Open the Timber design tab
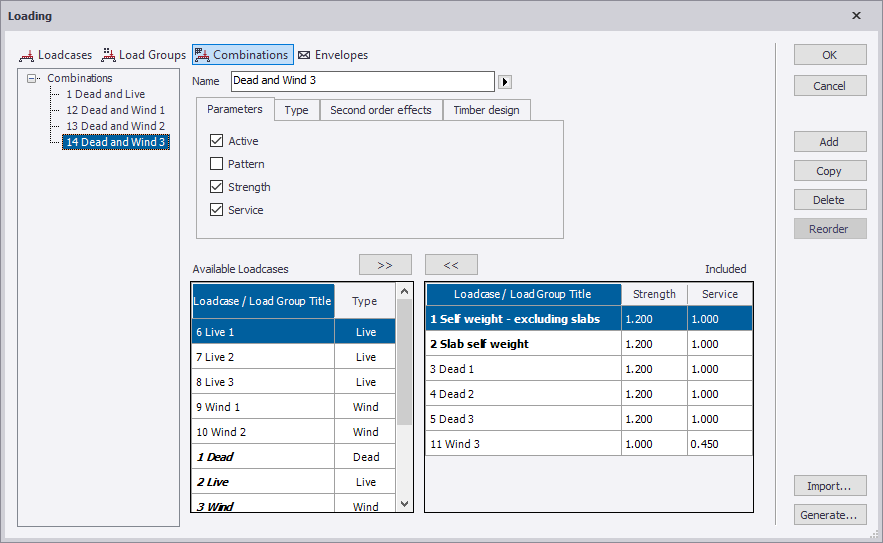This screenshot has width=883, height=543. (487, 110)
